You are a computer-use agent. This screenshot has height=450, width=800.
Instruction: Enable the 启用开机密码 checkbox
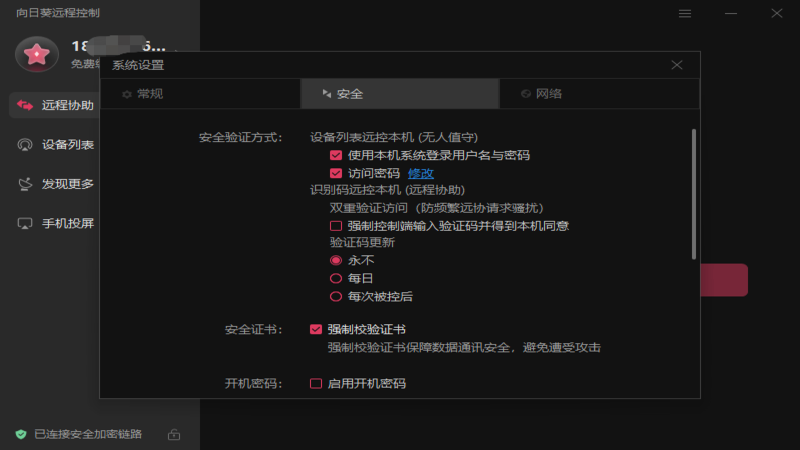pos(316,383)
